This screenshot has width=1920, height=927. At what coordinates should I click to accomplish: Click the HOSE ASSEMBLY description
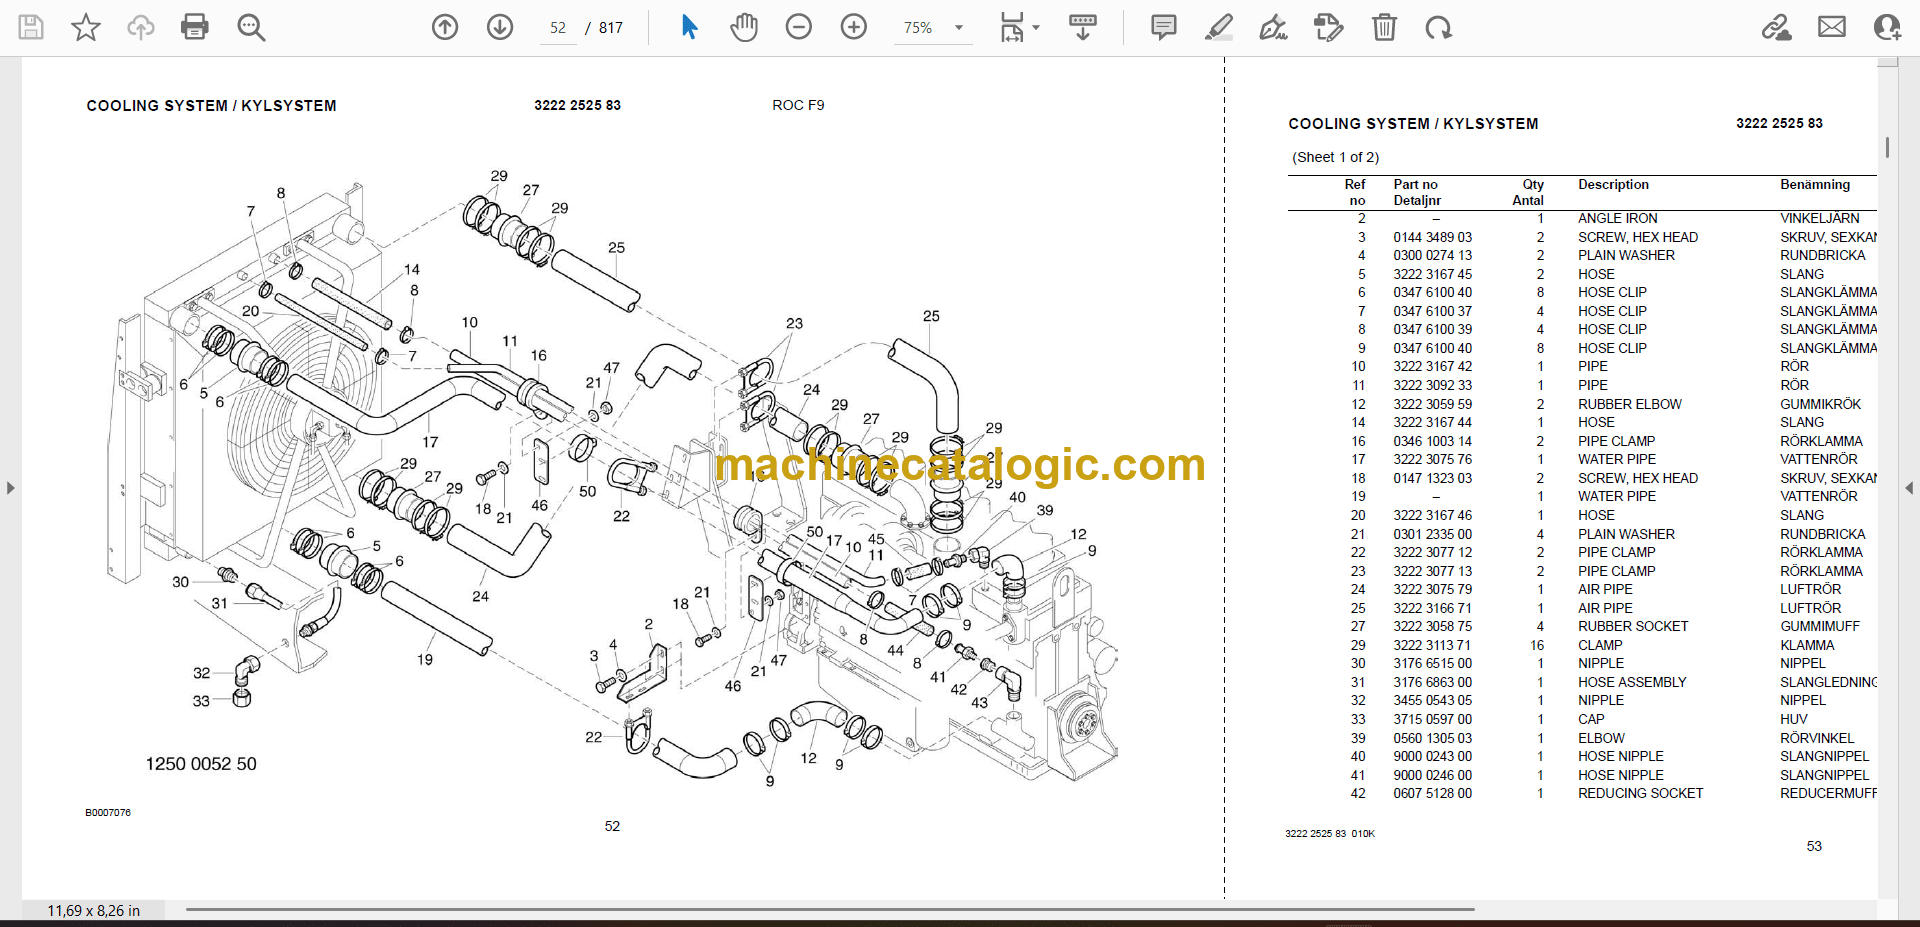[x=1632, y=682]
